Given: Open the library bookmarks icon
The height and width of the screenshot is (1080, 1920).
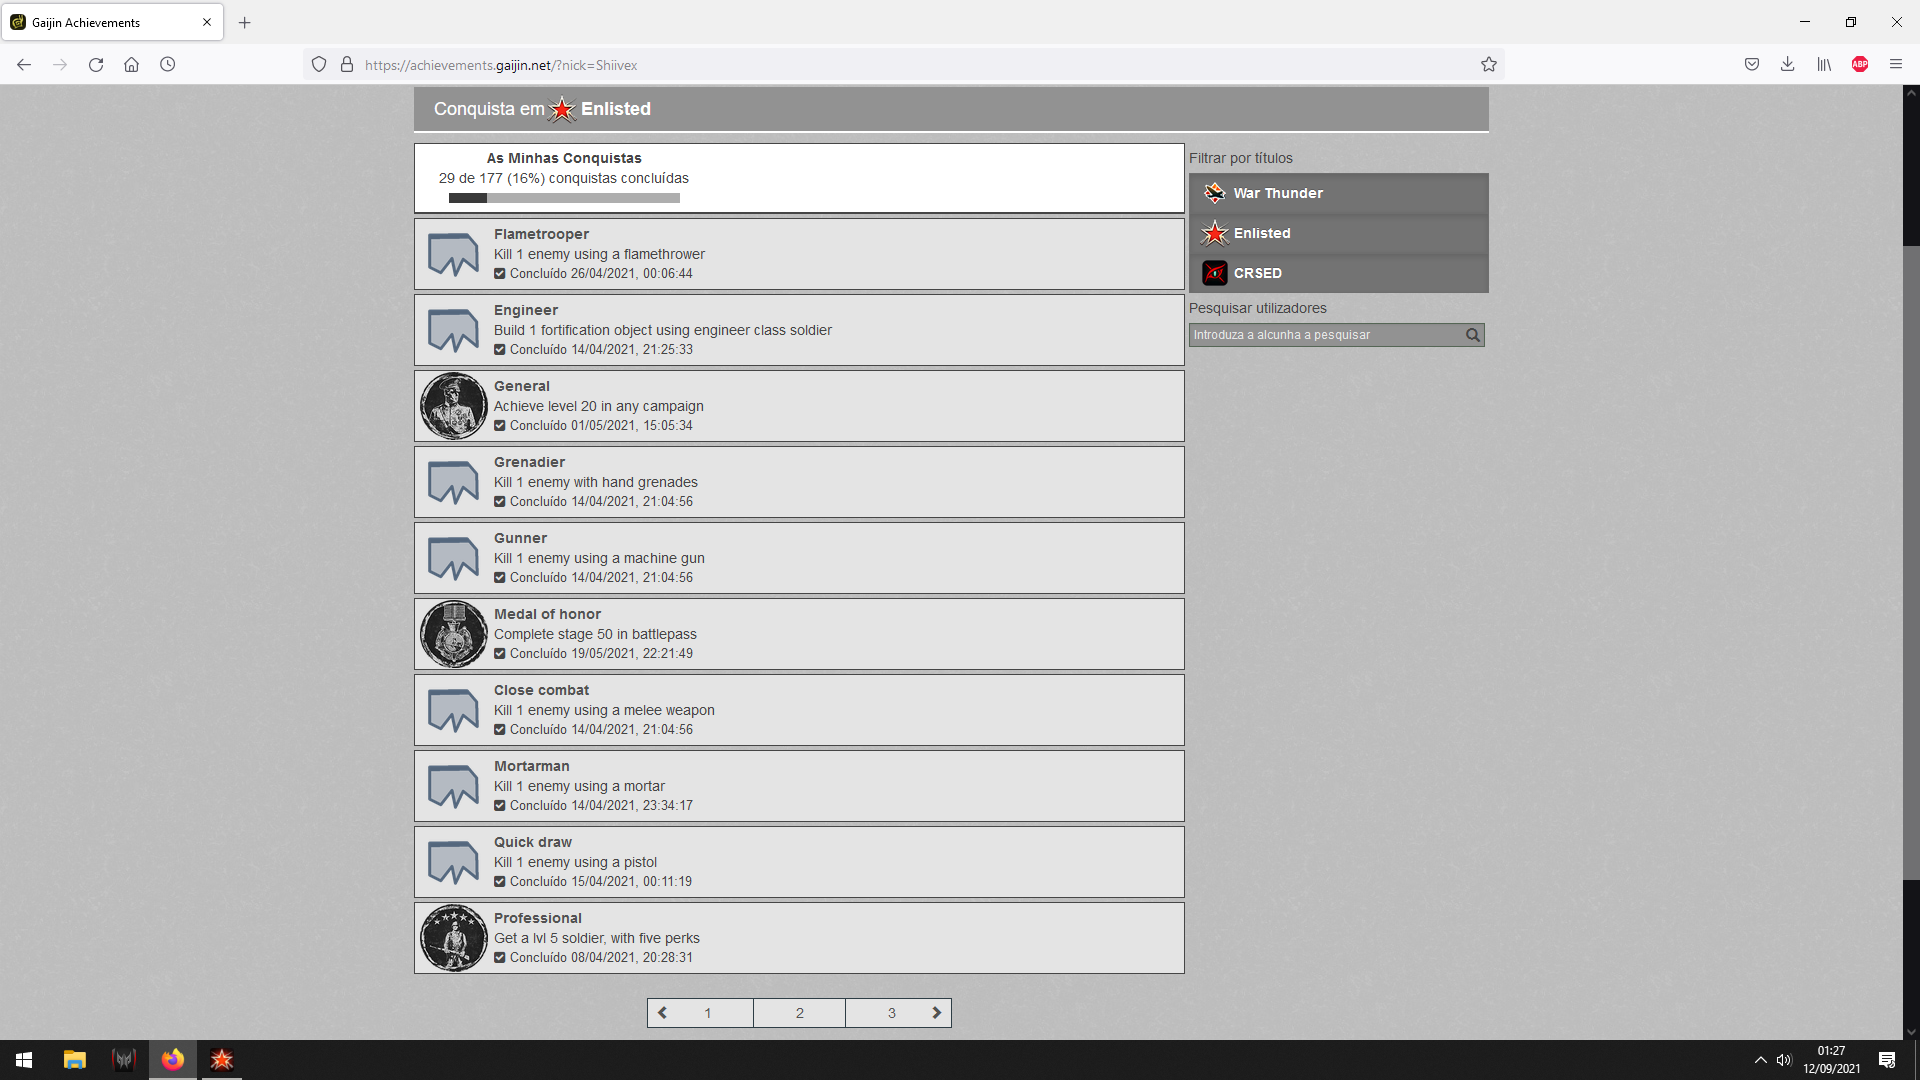Looking at the screenshot, I should tap(1824, 65).
